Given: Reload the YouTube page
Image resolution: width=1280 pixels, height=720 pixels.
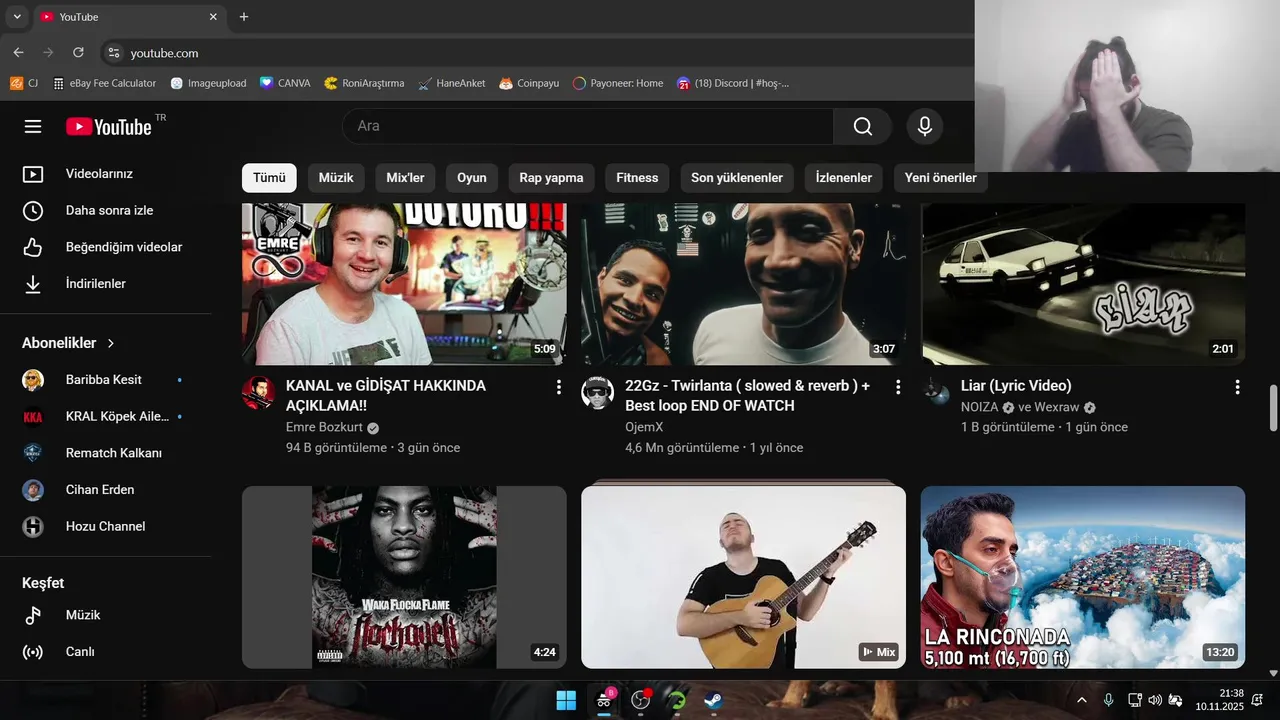Looking at the screenshot, I should [x=78, y=52].
